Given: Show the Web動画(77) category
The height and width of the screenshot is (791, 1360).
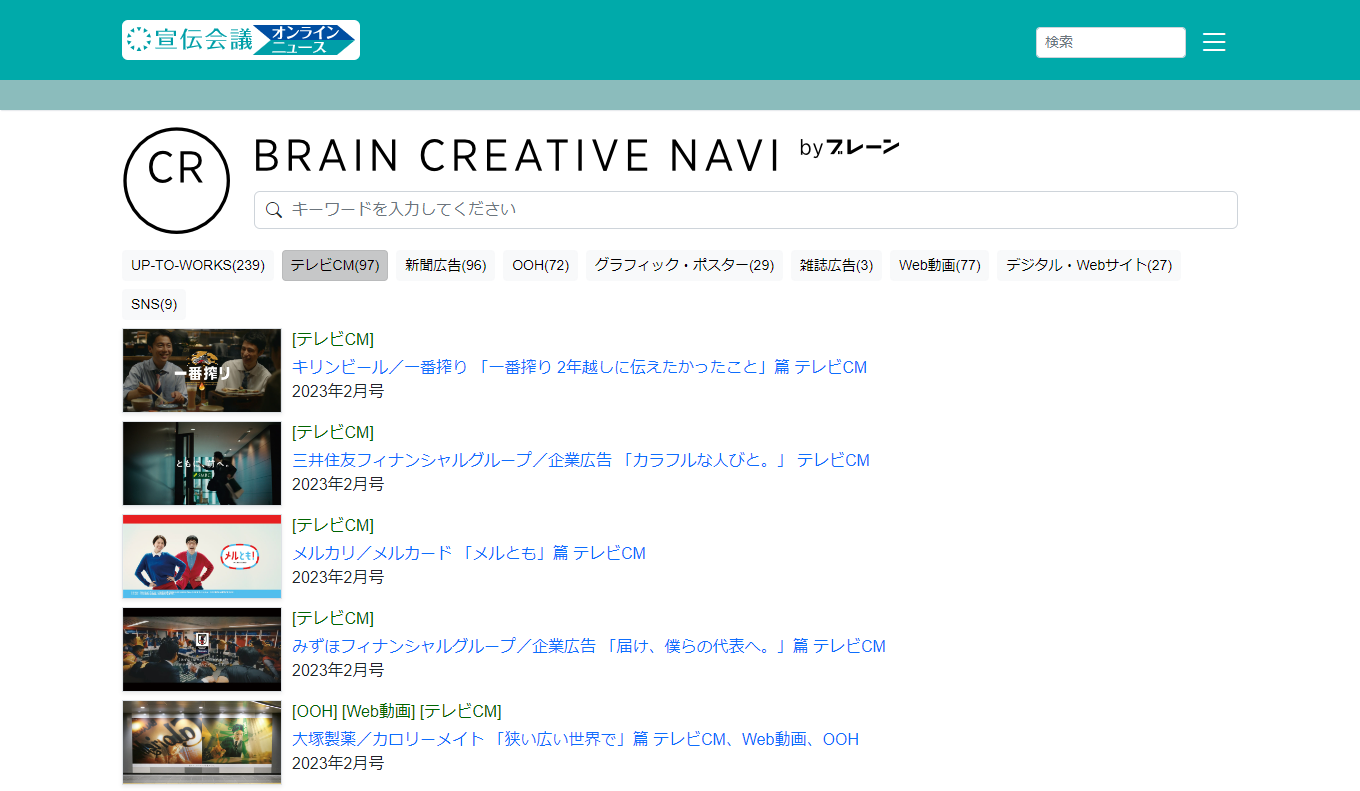Looking at the screenshot, I should pos(940,265).
